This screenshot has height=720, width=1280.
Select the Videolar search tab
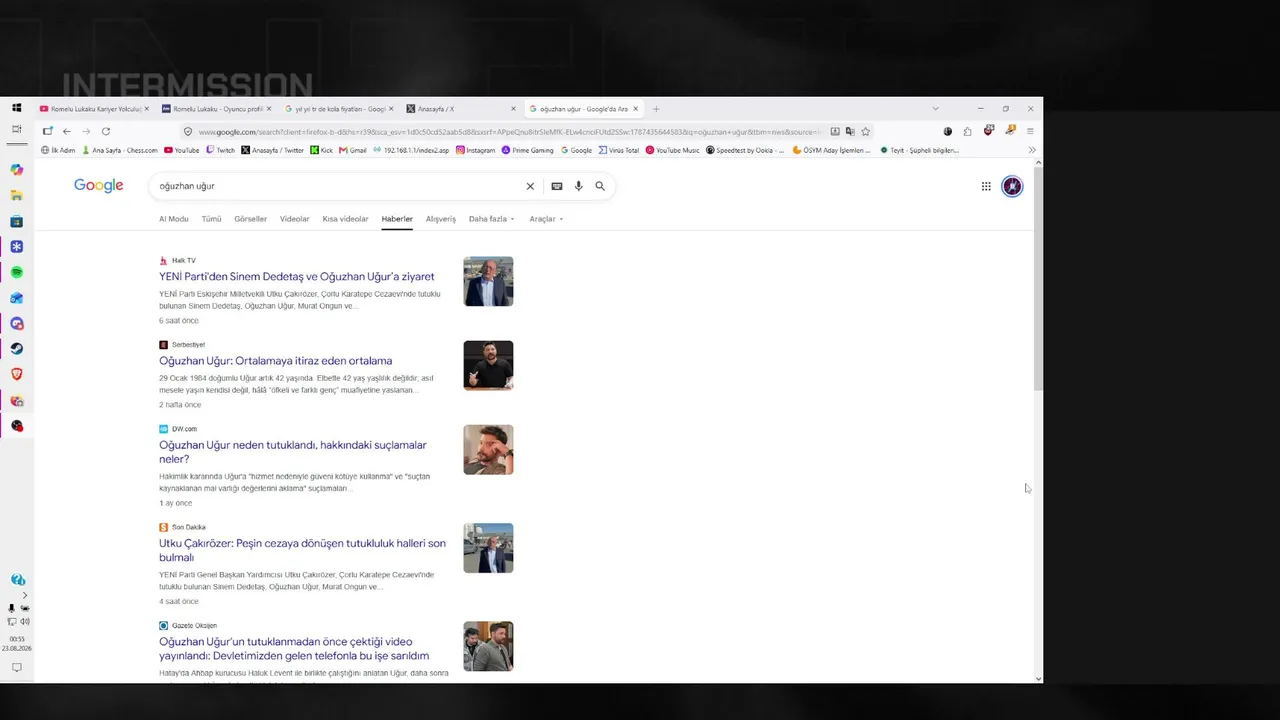[295, 219]
